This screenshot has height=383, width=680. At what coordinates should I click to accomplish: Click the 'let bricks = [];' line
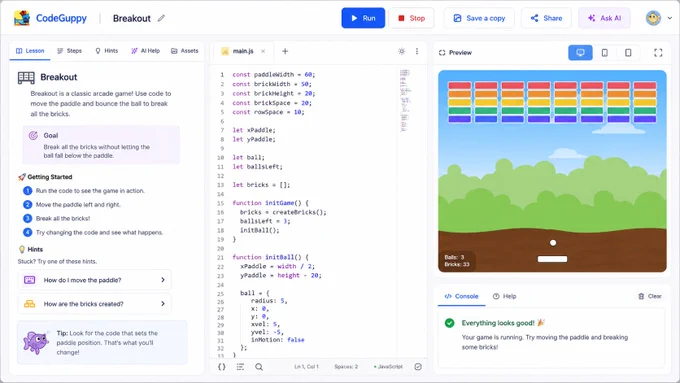coord(261,184)
